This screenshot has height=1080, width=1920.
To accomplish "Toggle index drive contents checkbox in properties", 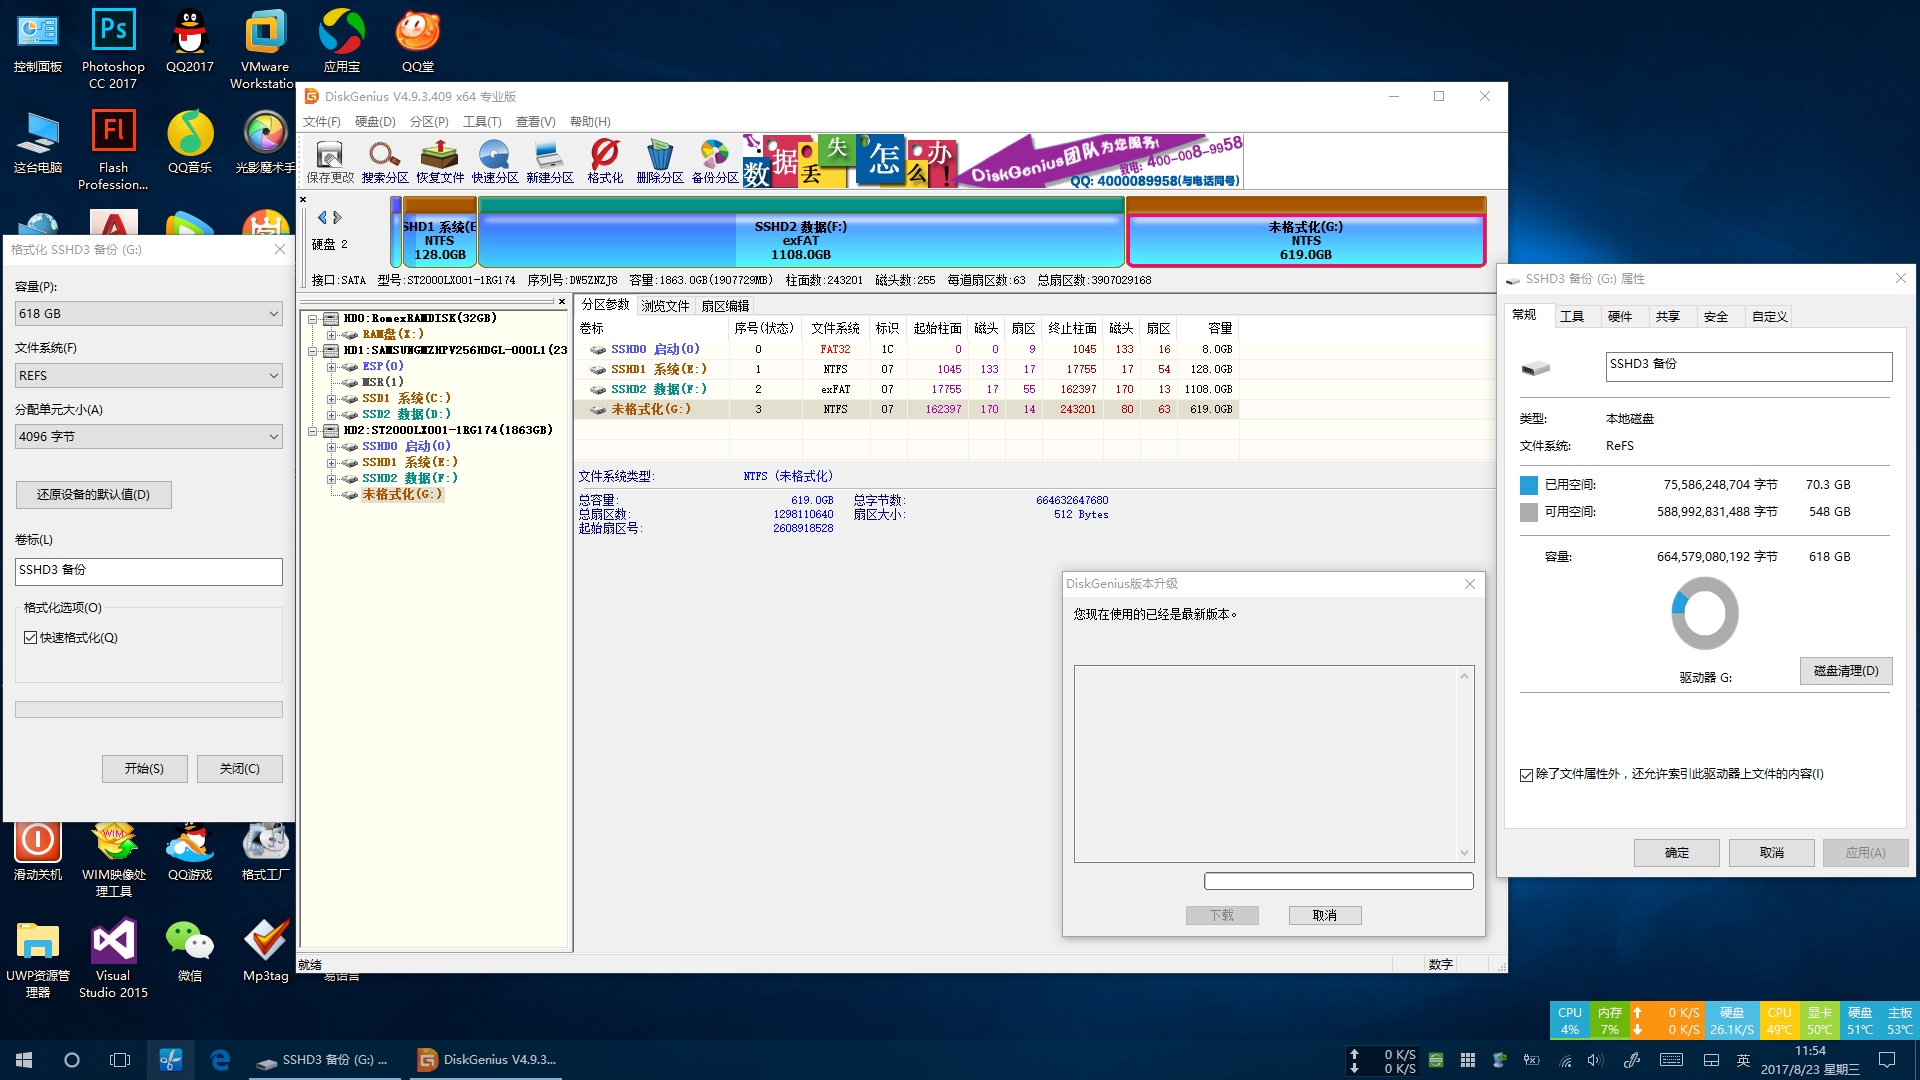I will tap(1526, 775).
